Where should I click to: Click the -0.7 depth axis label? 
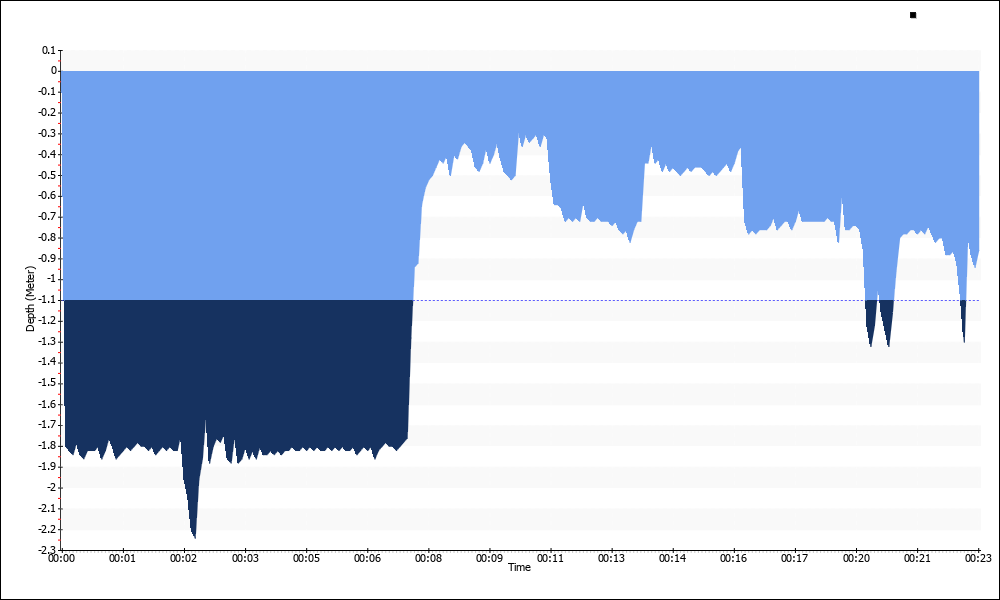pos(47,217)
